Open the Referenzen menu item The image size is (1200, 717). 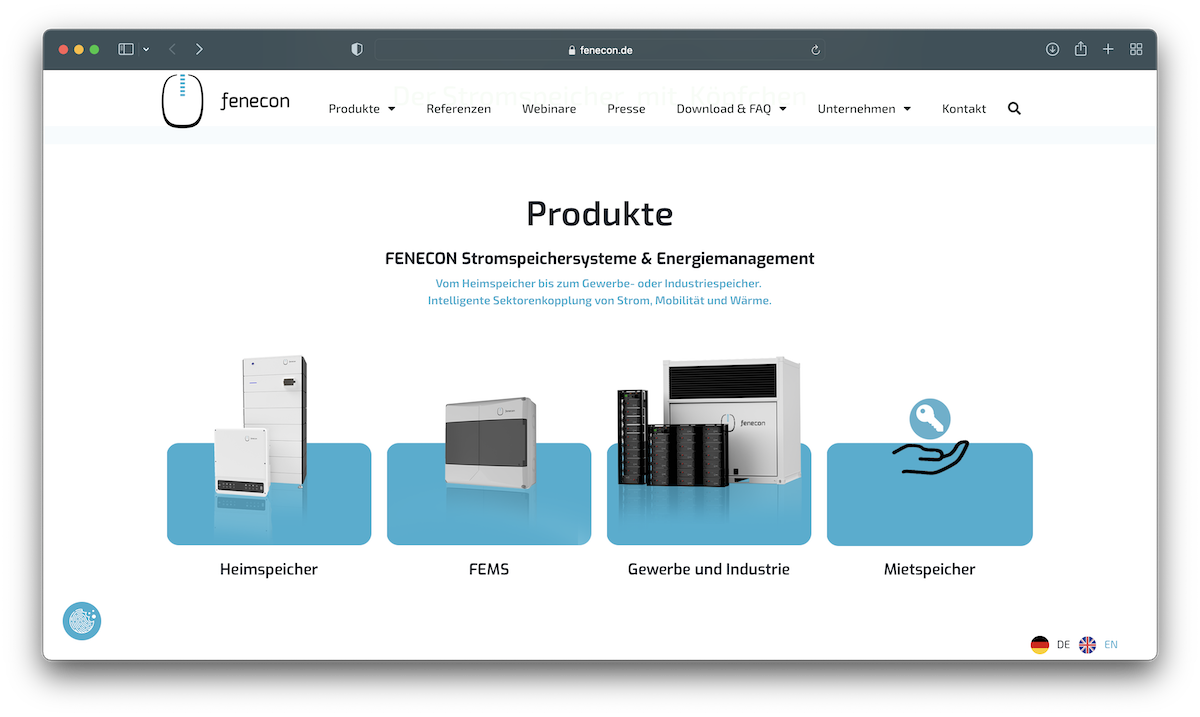458,109
